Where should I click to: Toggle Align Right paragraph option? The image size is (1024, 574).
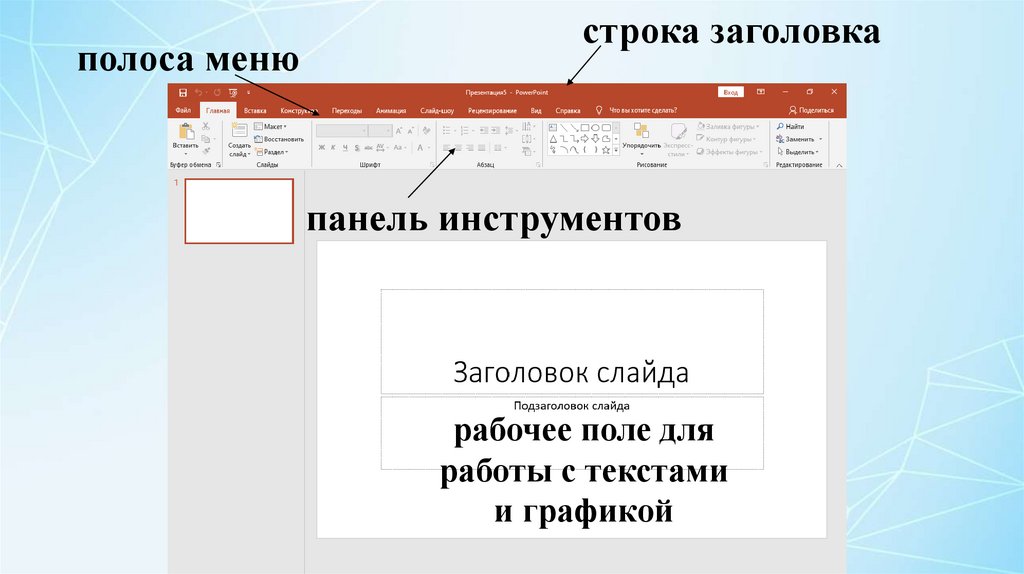470,148
